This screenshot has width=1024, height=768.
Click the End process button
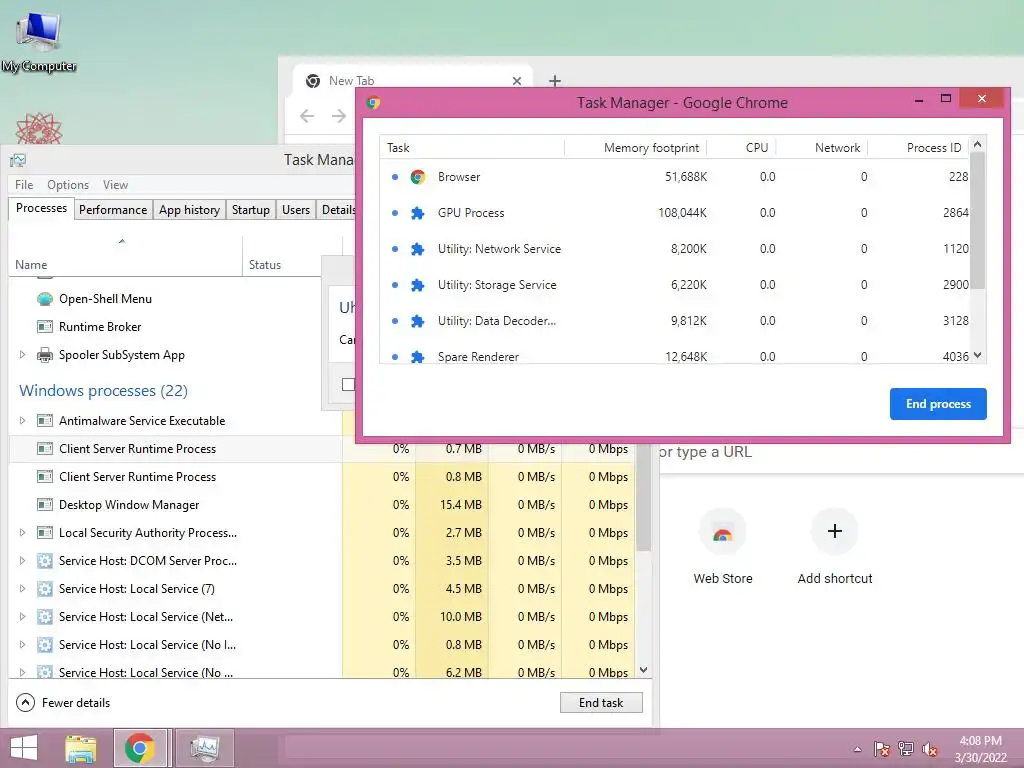pyautogui.click(x=938, y=404)
